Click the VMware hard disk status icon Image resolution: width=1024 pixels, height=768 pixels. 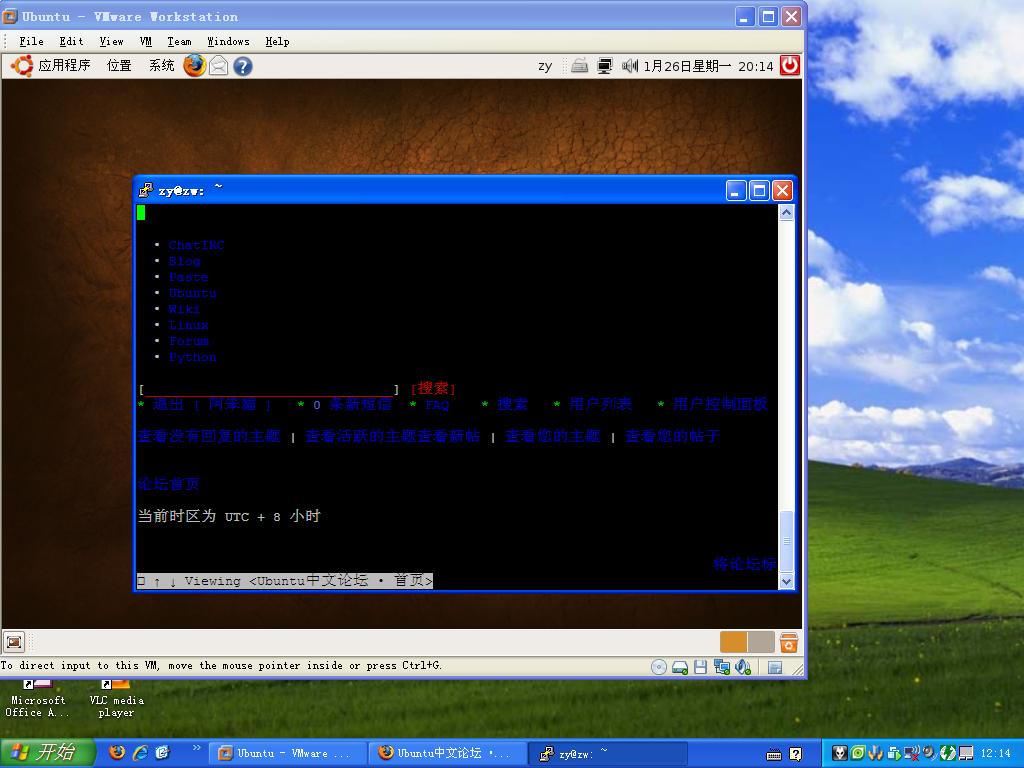(x=680, y=667)
